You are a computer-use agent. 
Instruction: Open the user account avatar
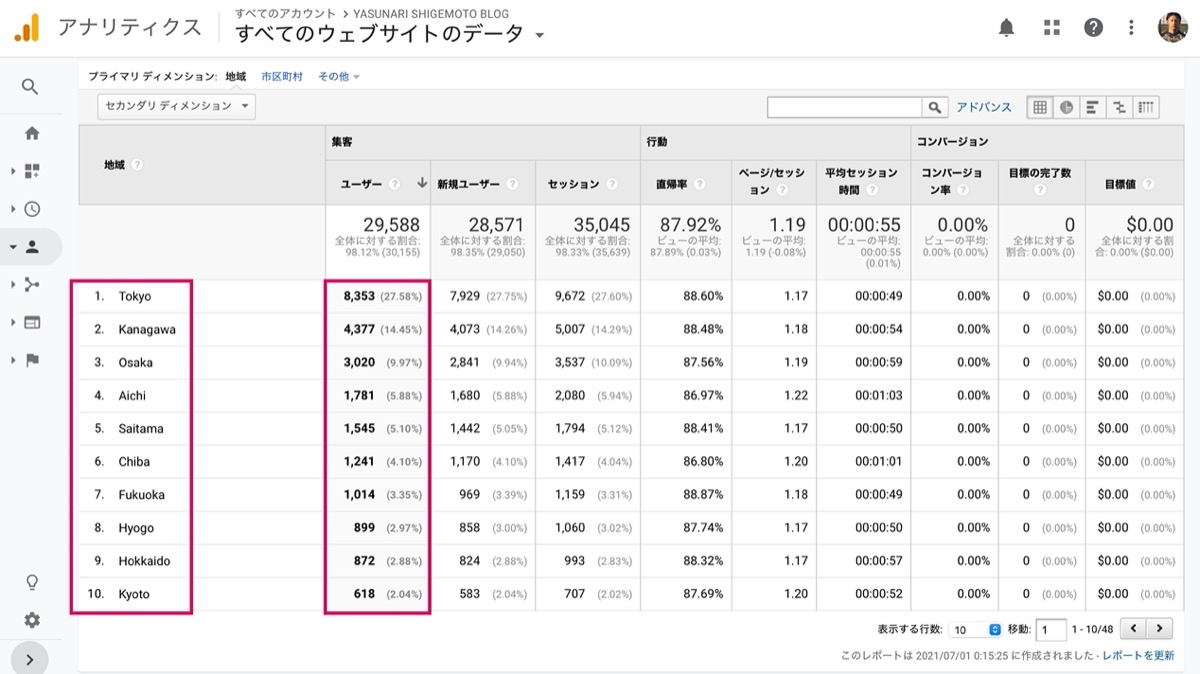pyautogui.click(x=1173, y=28)
